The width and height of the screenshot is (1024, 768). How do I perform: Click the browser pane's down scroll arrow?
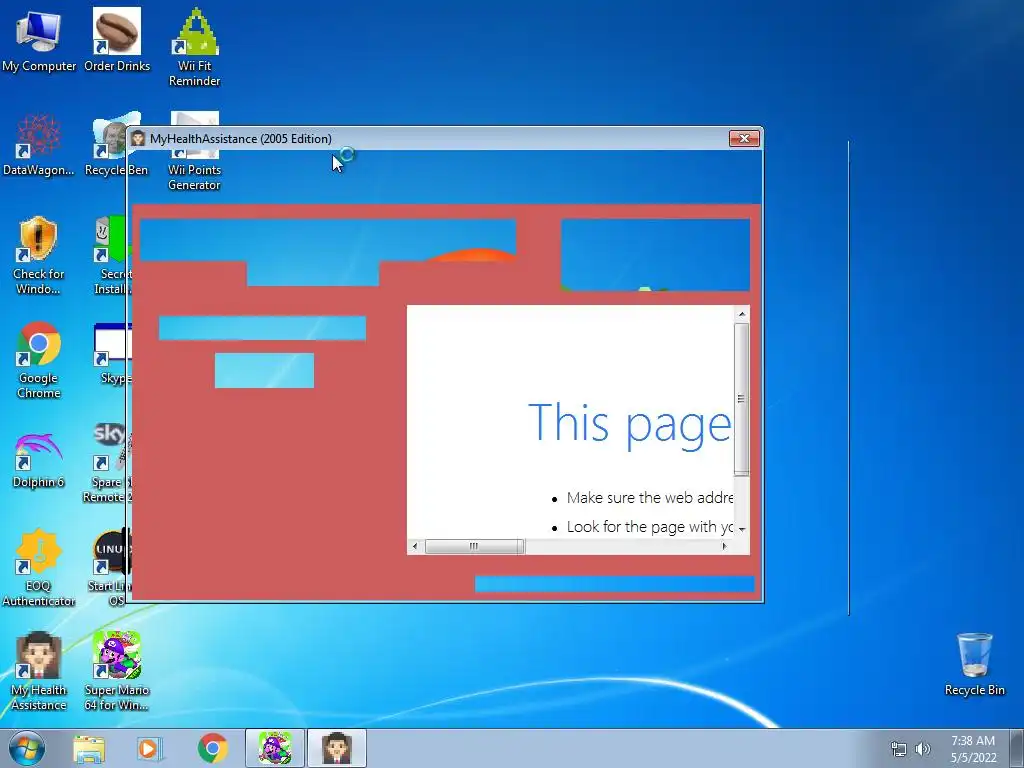point(742,528)
